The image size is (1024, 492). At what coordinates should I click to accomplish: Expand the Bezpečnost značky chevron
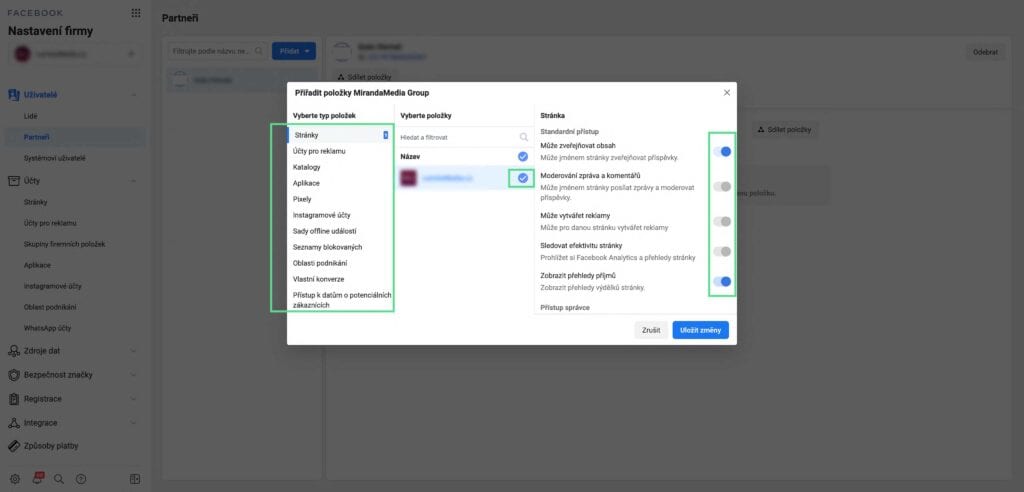point(134,375)
